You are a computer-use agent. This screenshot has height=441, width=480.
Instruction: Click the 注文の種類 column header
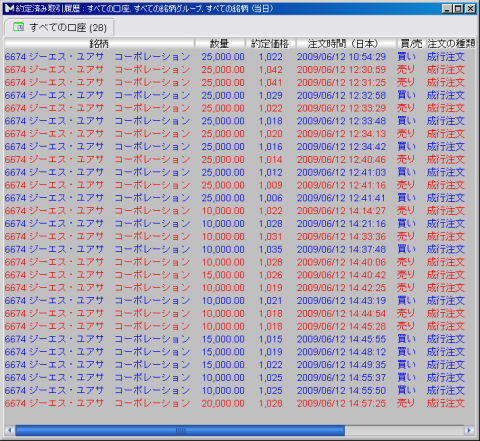[451, 44]
